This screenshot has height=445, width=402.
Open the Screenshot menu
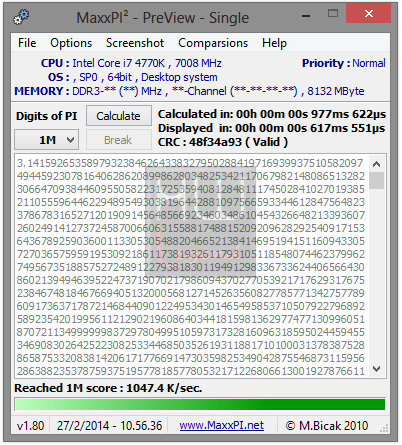135,43
